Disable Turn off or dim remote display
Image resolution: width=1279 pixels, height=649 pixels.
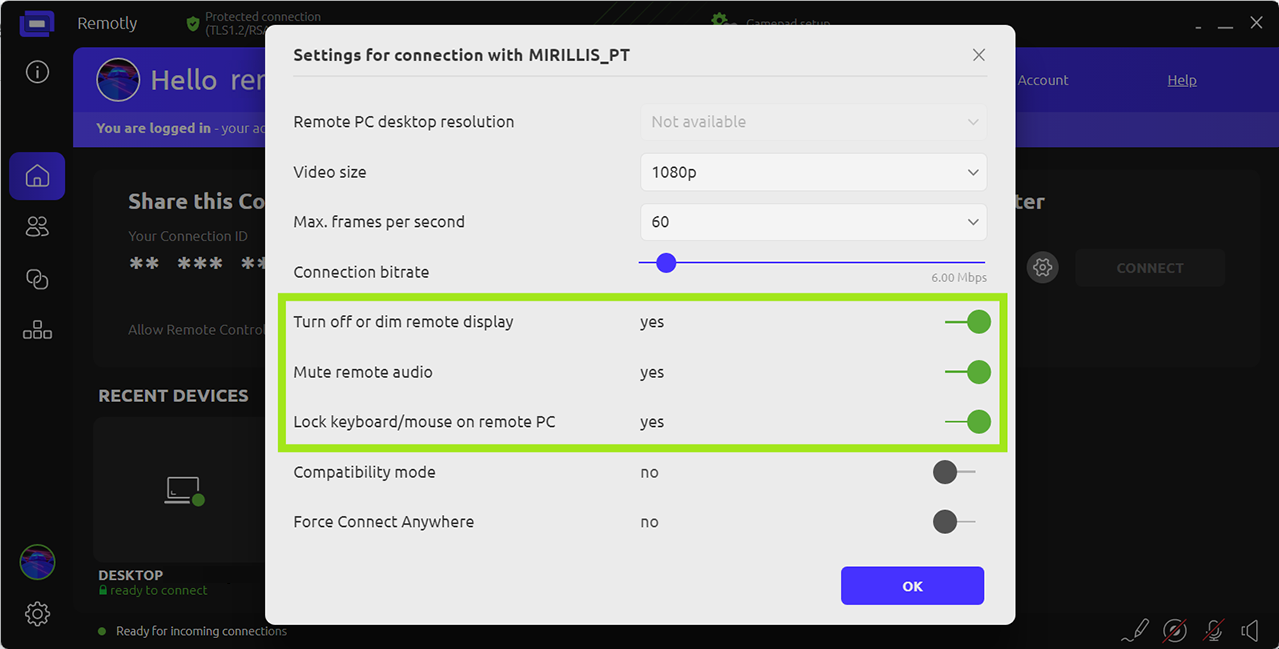tap(968, 322)
